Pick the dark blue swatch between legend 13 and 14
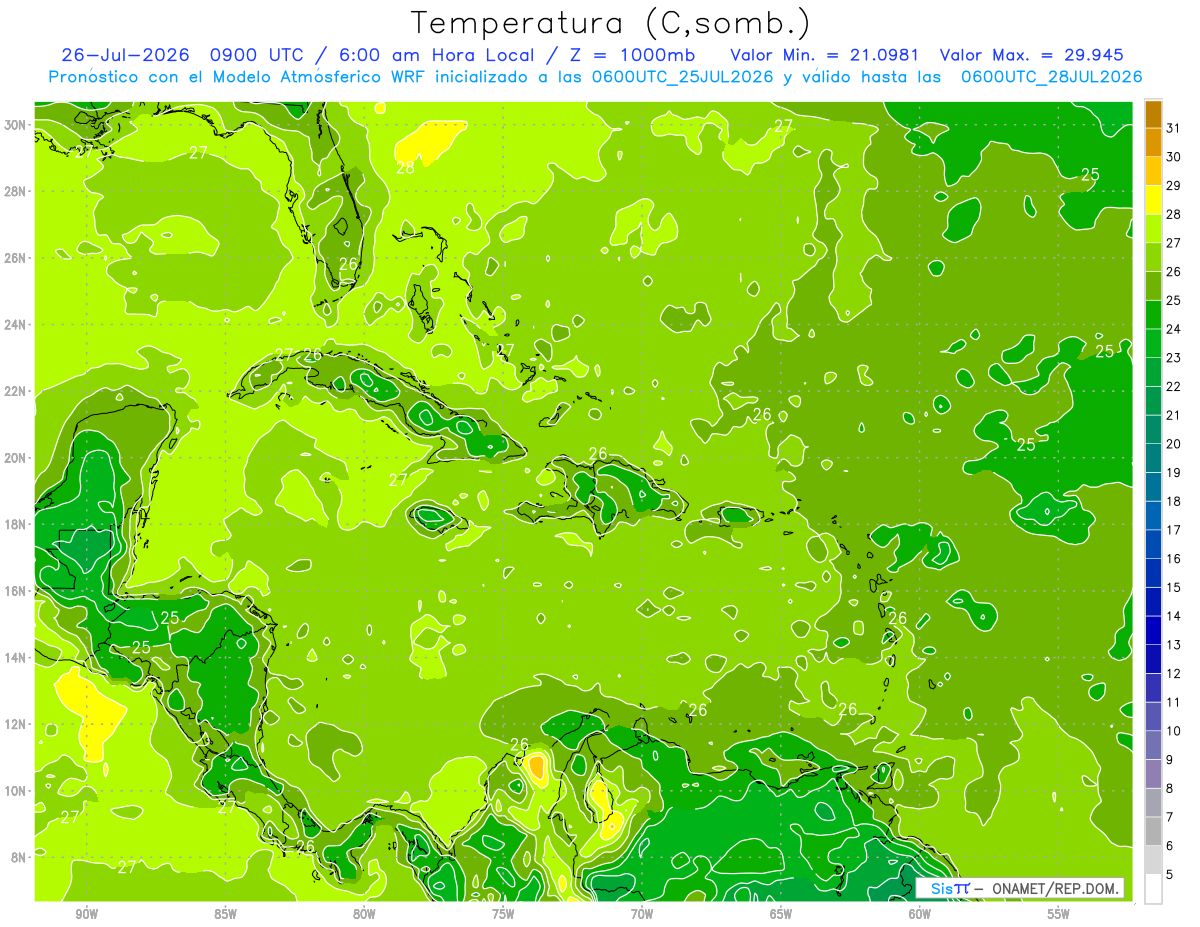This screenshot has height=927, width=1200. click(1153, 630)
